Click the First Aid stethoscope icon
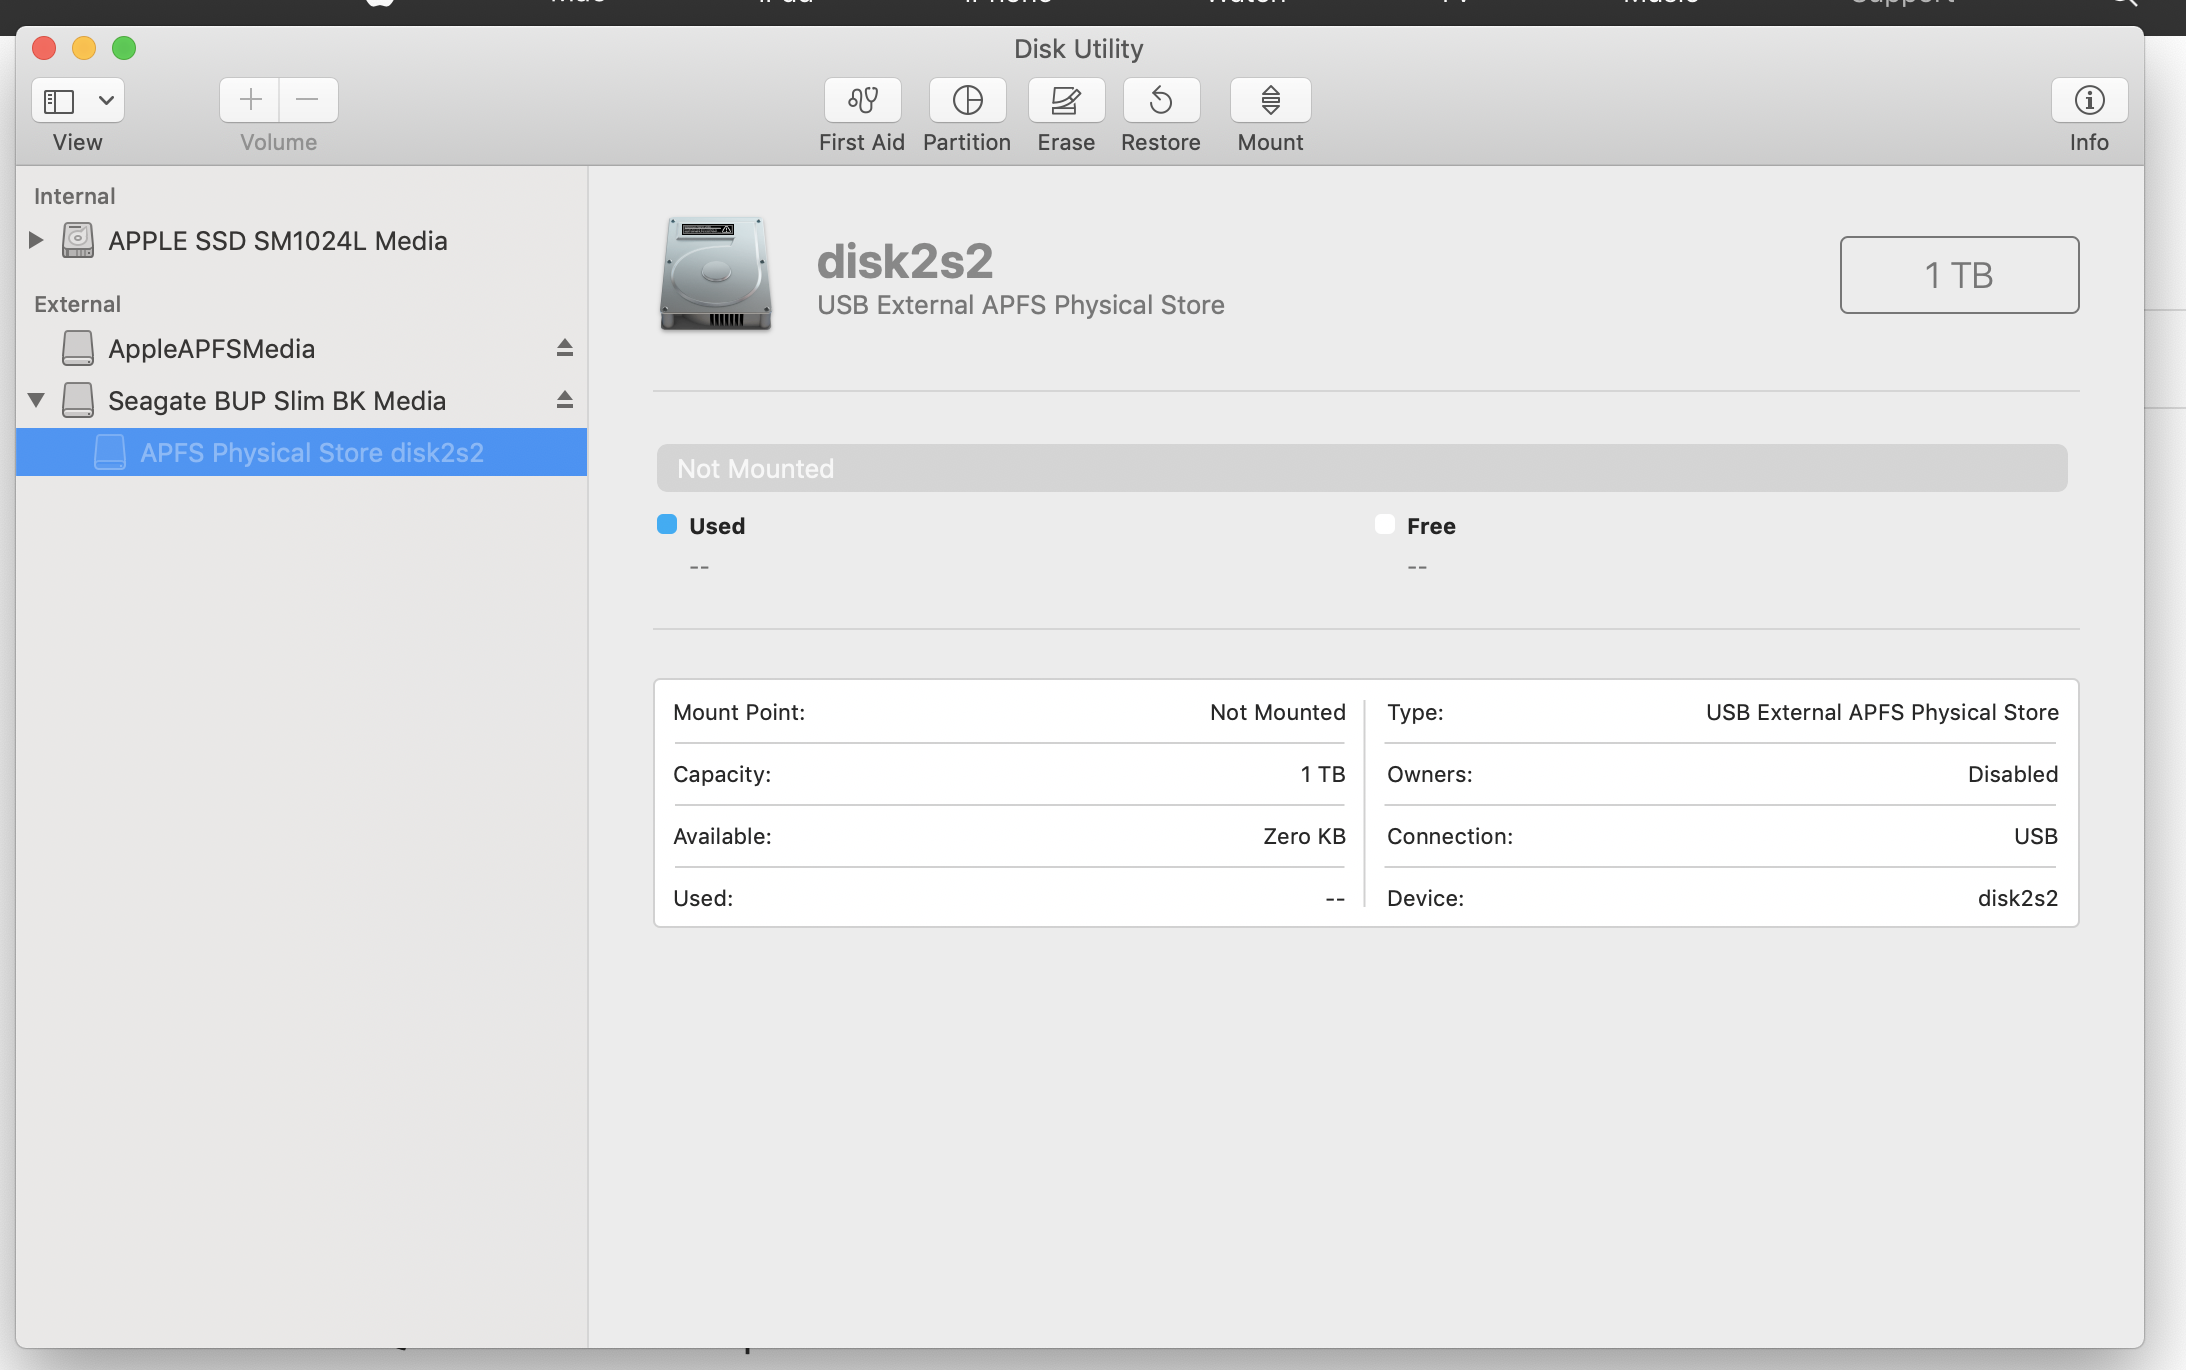Screen dimensions: 2186x1370 pyautogui.click(x=862, y=100)
